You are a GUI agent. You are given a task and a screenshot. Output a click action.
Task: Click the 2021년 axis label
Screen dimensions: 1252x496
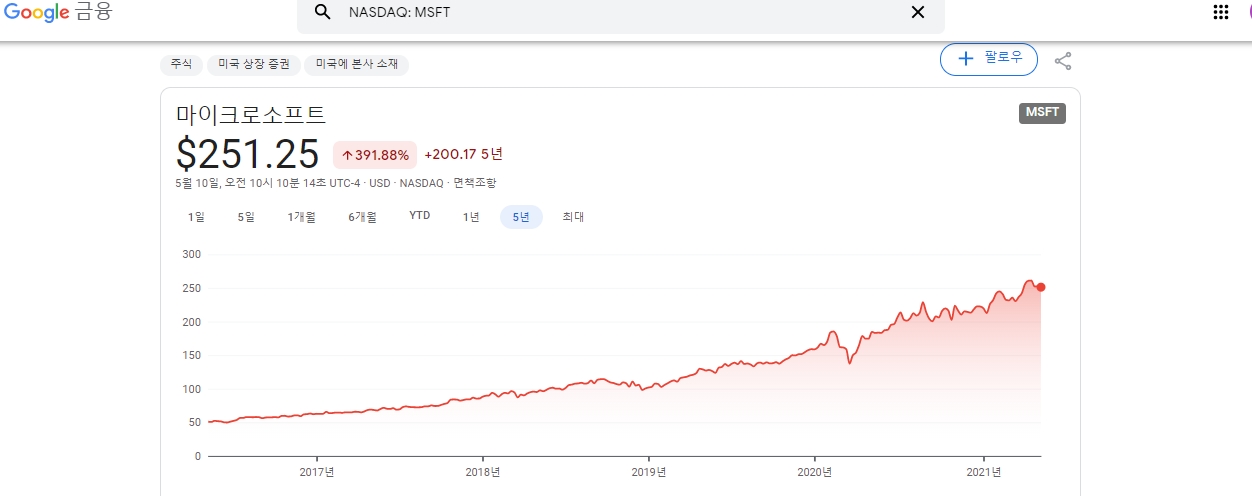[984, 472]
